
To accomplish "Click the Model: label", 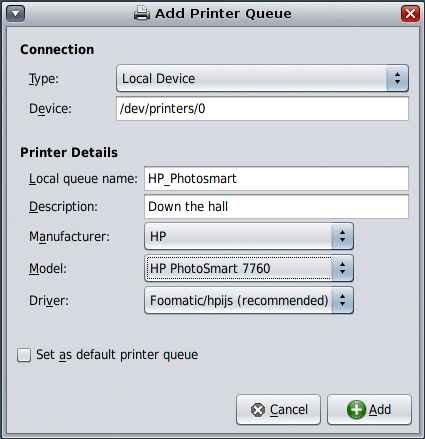I will pyautogui.click(x=48, y=269).
